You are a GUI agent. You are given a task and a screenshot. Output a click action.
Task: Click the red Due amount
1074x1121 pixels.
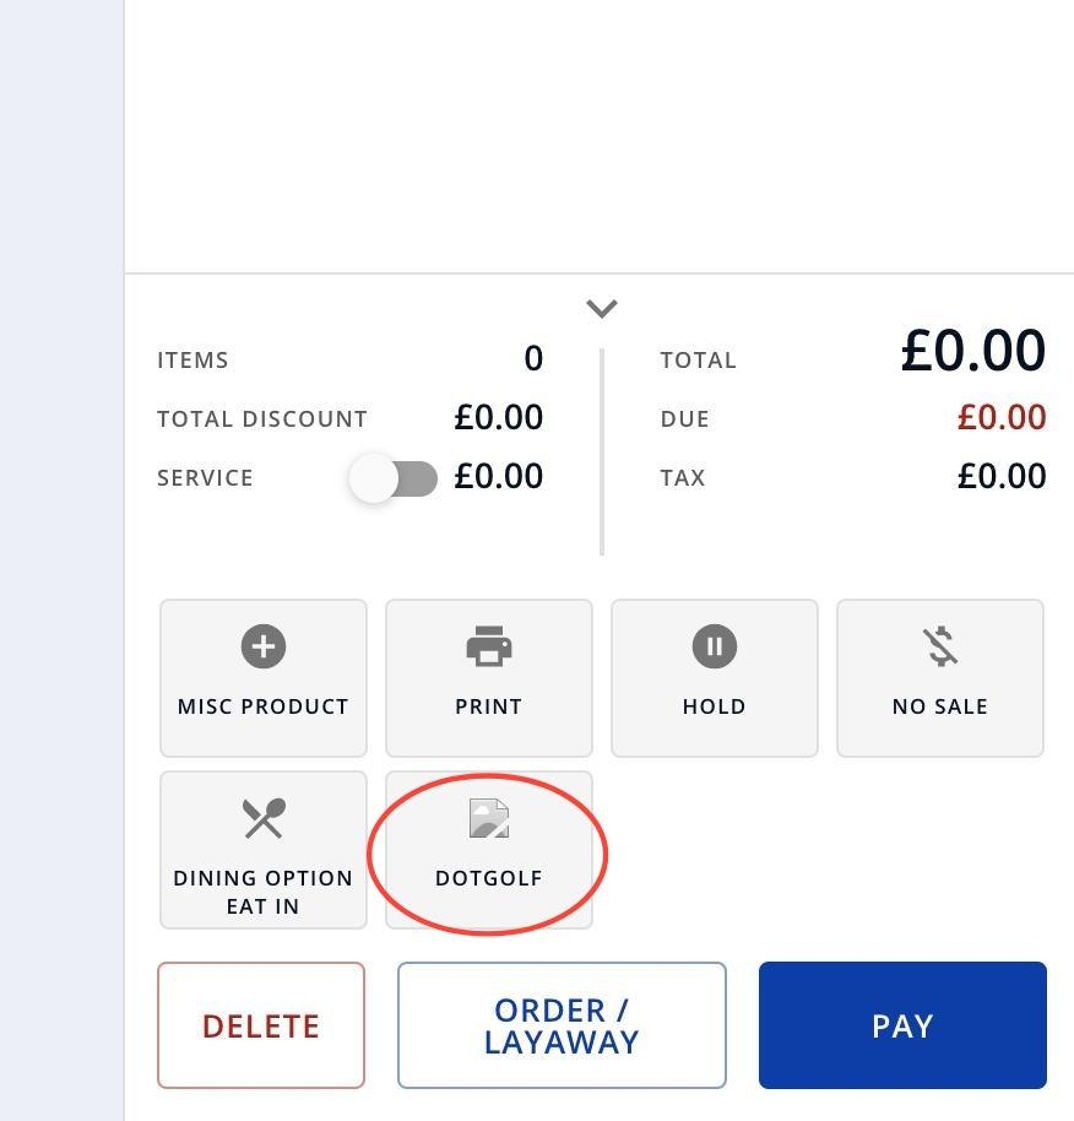1002,418
